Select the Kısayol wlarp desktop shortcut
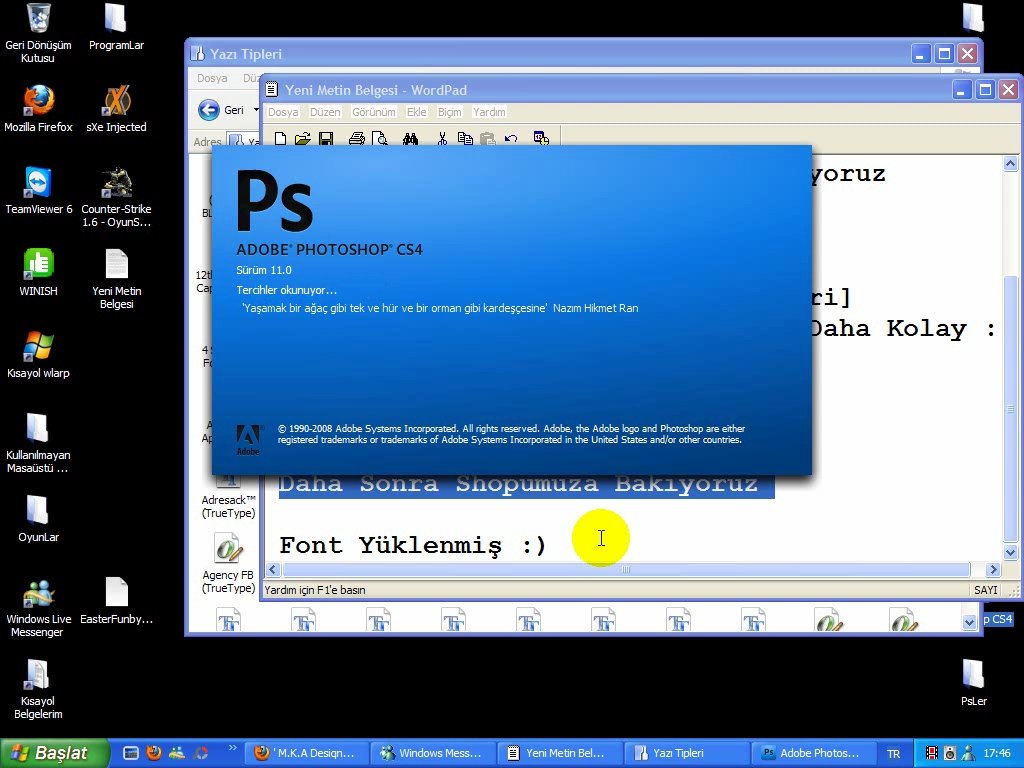Viewport: 1024px width, 768px height. pyautogui.click(x=39, y=355)
